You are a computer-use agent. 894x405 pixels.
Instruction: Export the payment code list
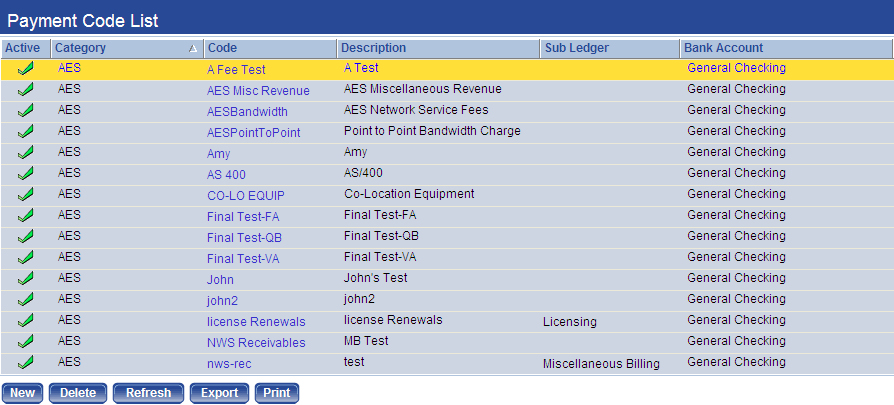click(219, 393)
